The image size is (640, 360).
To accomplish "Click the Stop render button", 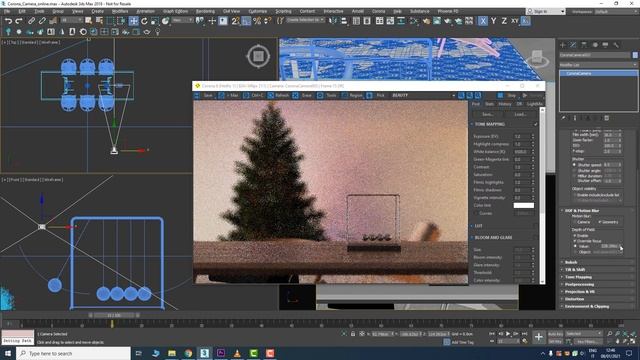I will 507,95.
